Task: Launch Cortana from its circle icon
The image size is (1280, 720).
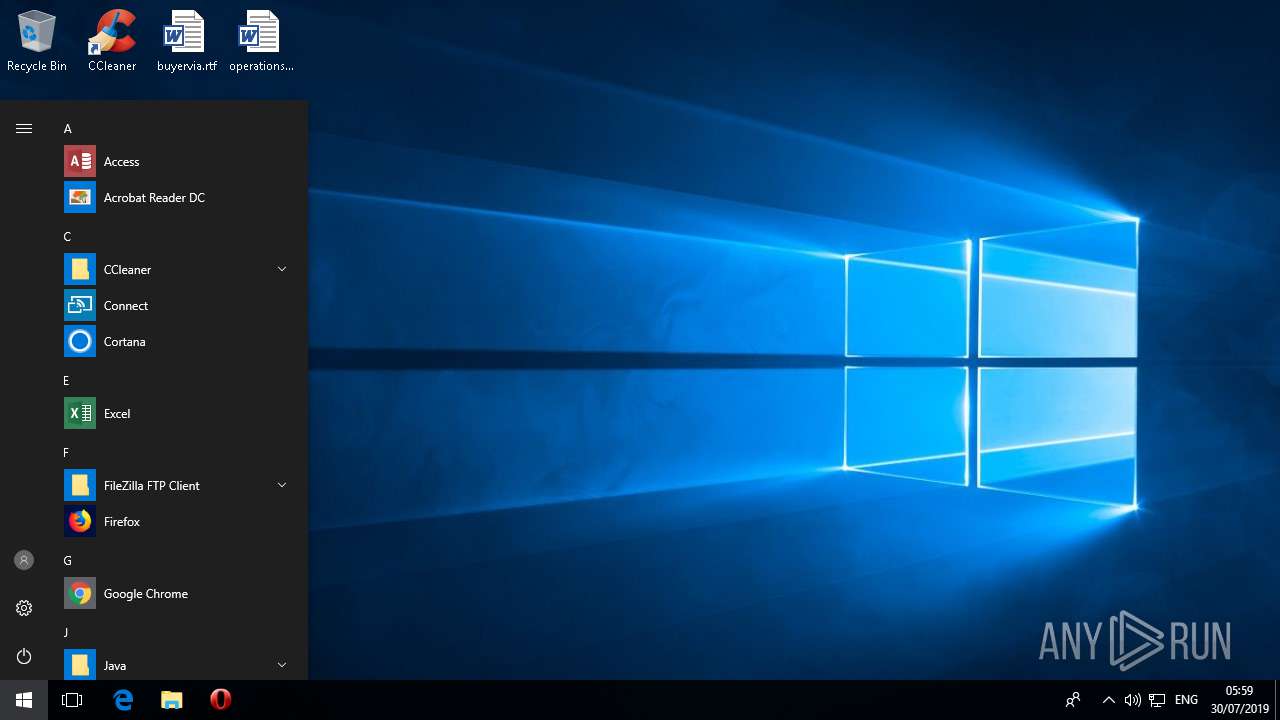Action: (x=80, y=341)
